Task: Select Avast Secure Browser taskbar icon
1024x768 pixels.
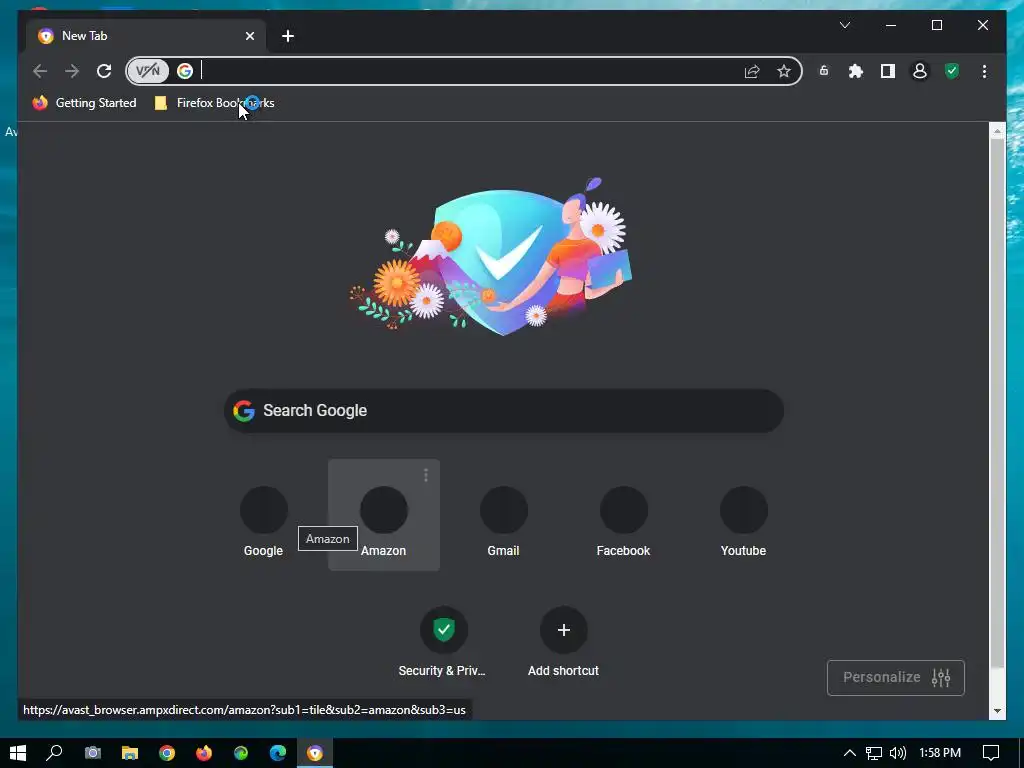Action: [315, 753]
